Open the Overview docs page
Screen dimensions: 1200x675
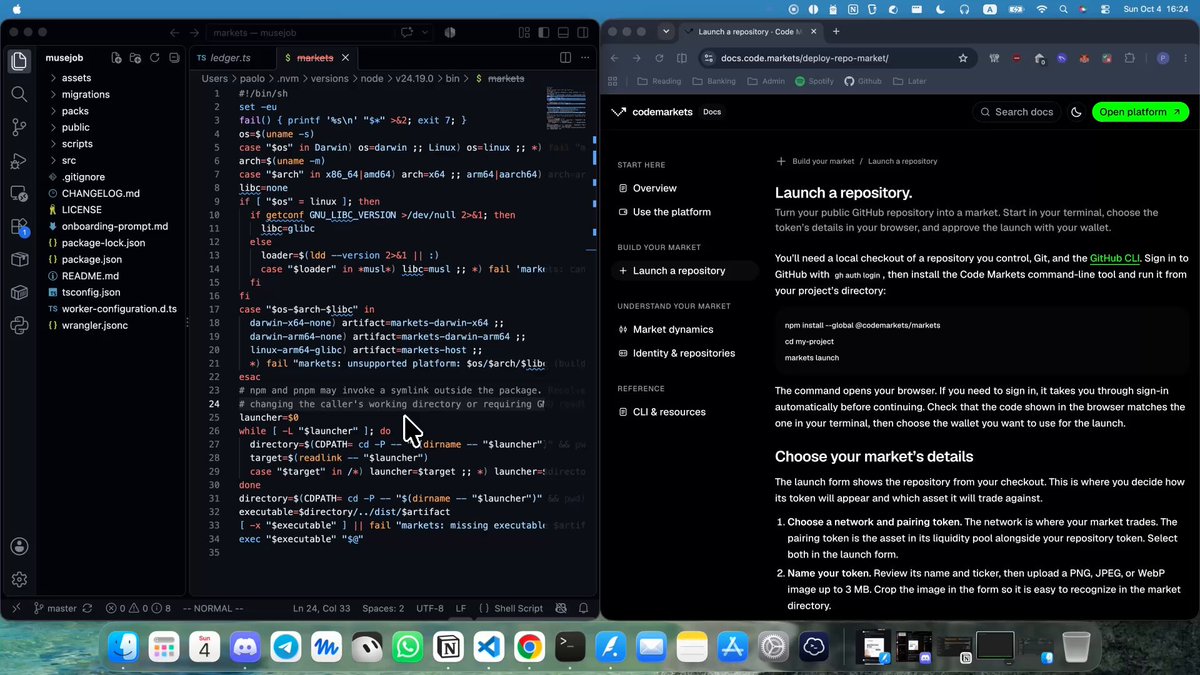654,188
